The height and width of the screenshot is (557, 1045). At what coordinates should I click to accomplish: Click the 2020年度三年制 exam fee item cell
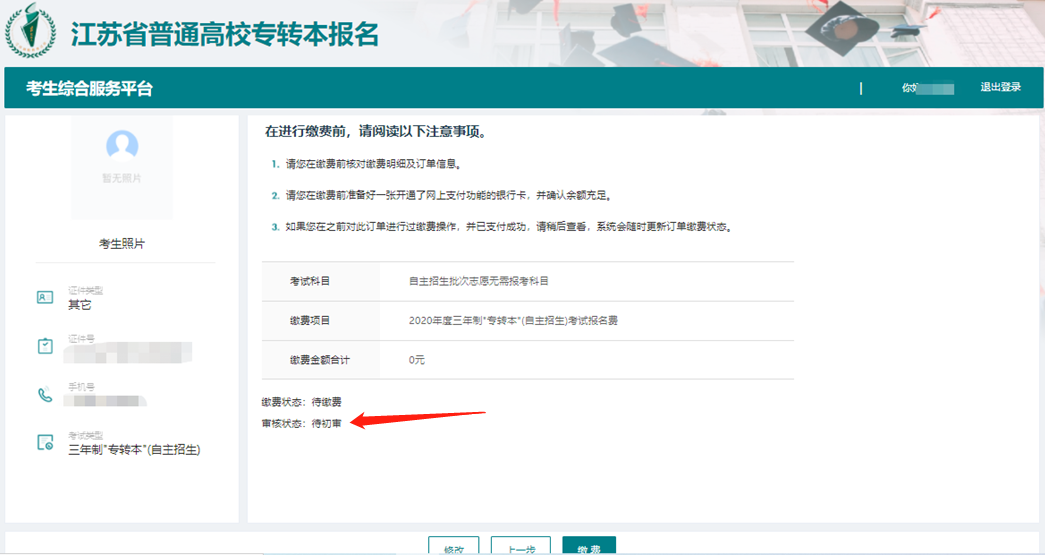click(x=513, y=320)
